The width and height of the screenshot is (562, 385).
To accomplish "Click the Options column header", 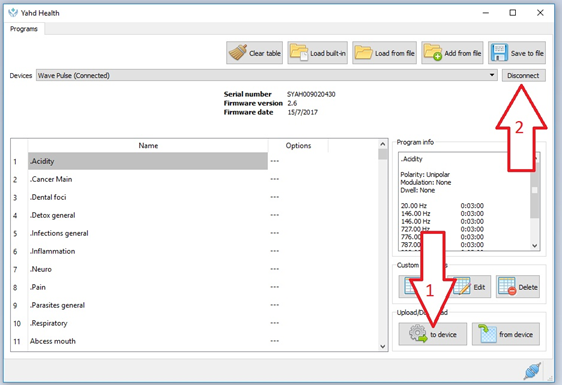I will (x=298, y=146).
